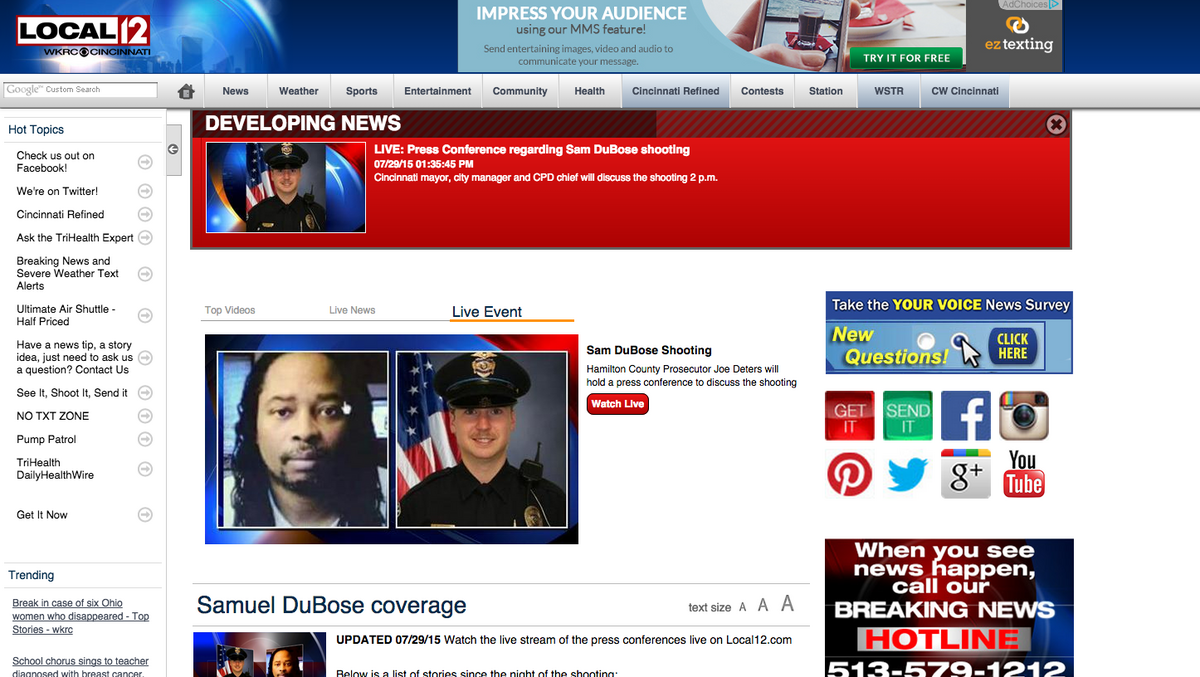Open the Facebook social icon

(x=965, y=415)
